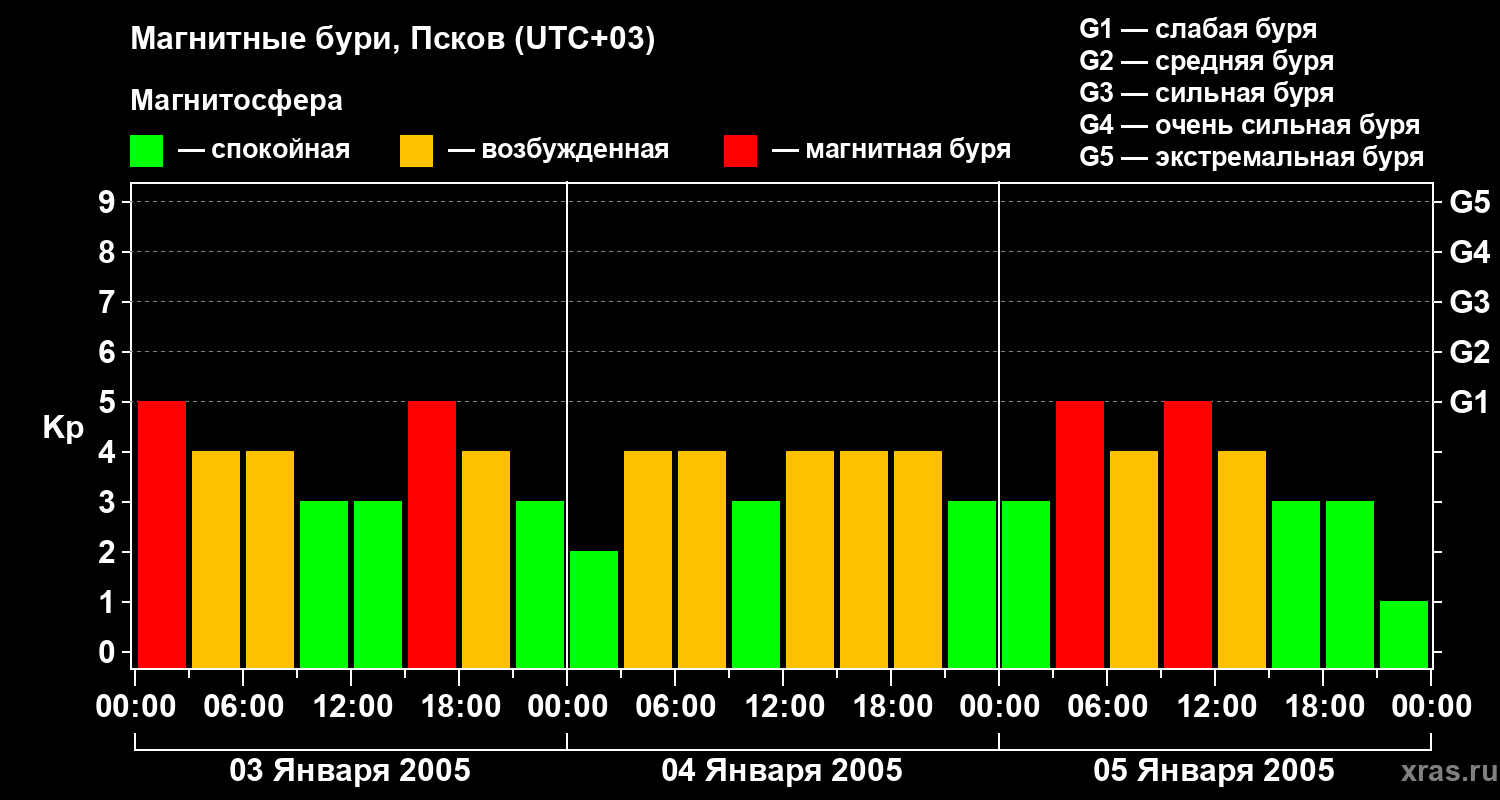Viewport: 1500px width, 800px height.
Task: Click the yellow bar starting 12:00, 05 Января
Action: pos(1242,559)
